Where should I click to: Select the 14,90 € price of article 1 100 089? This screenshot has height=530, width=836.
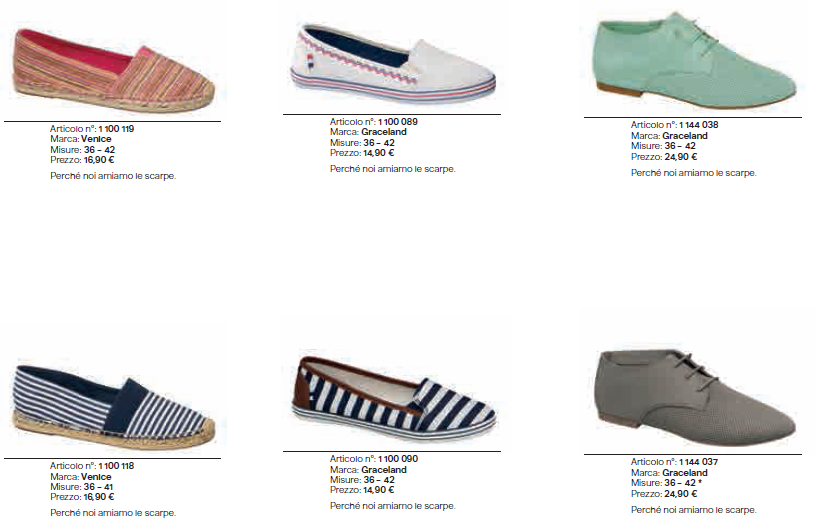(379, 153)
